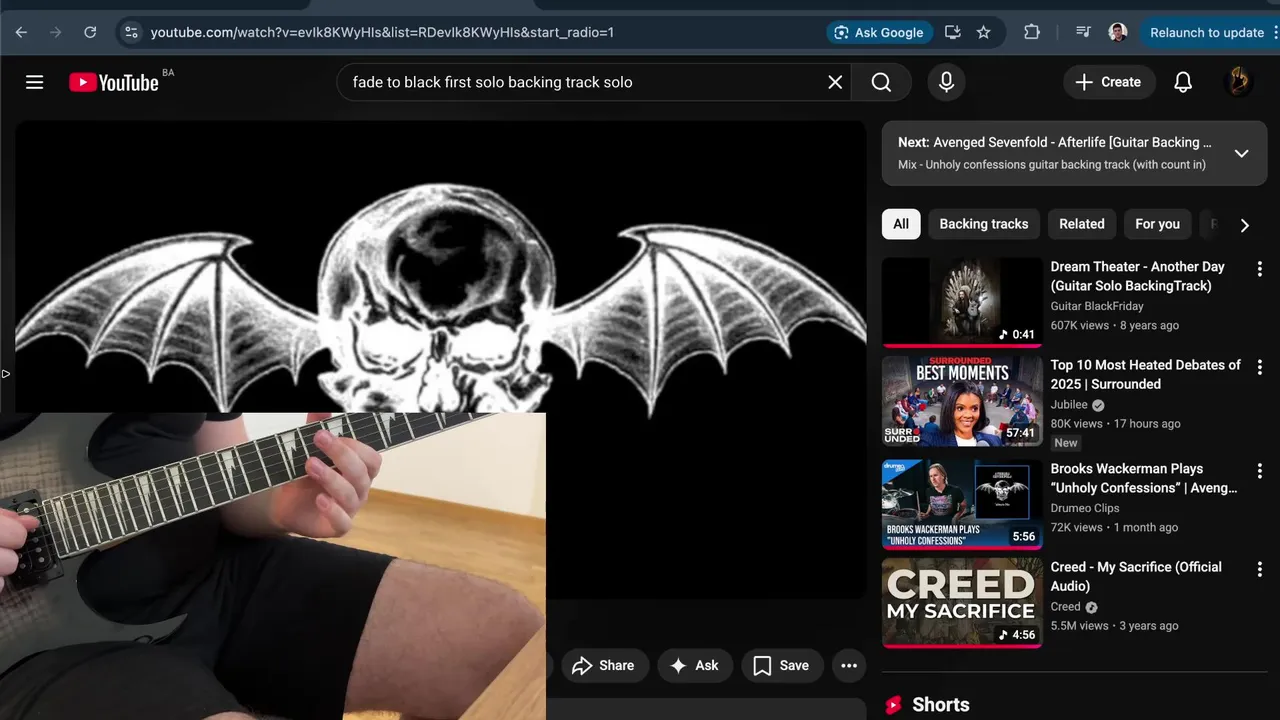Start voice search with the microphone
The width and height of the screenshot is (1280, 720).
[x=947, y=82]
